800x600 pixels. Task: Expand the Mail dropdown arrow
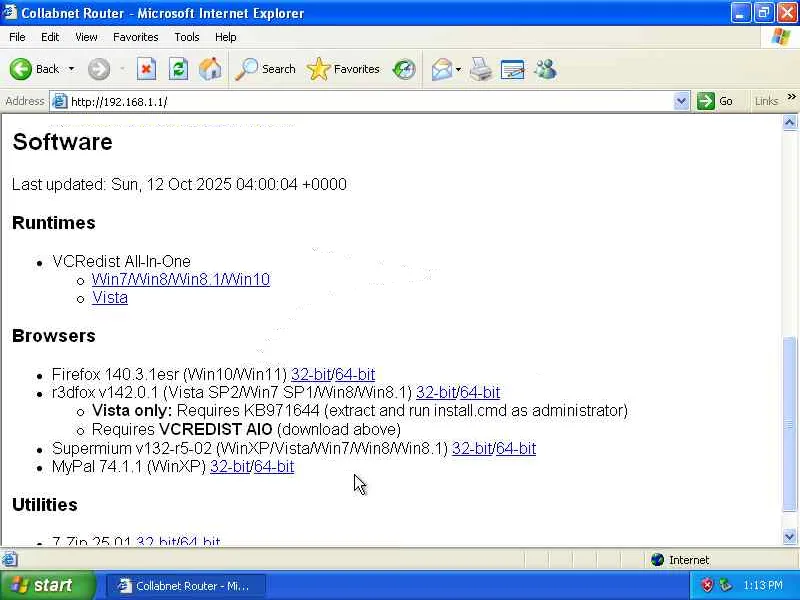pos(458,69)
